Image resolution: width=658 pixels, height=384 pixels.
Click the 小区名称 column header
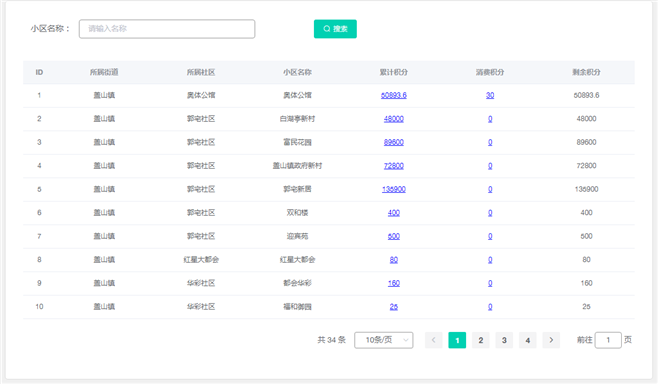pos(297,72)
